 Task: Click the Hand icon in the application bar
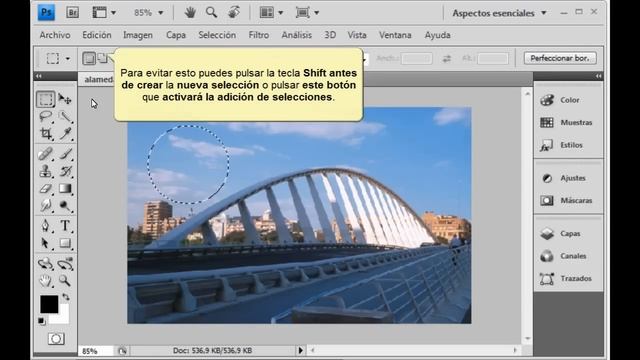(190, 13)
